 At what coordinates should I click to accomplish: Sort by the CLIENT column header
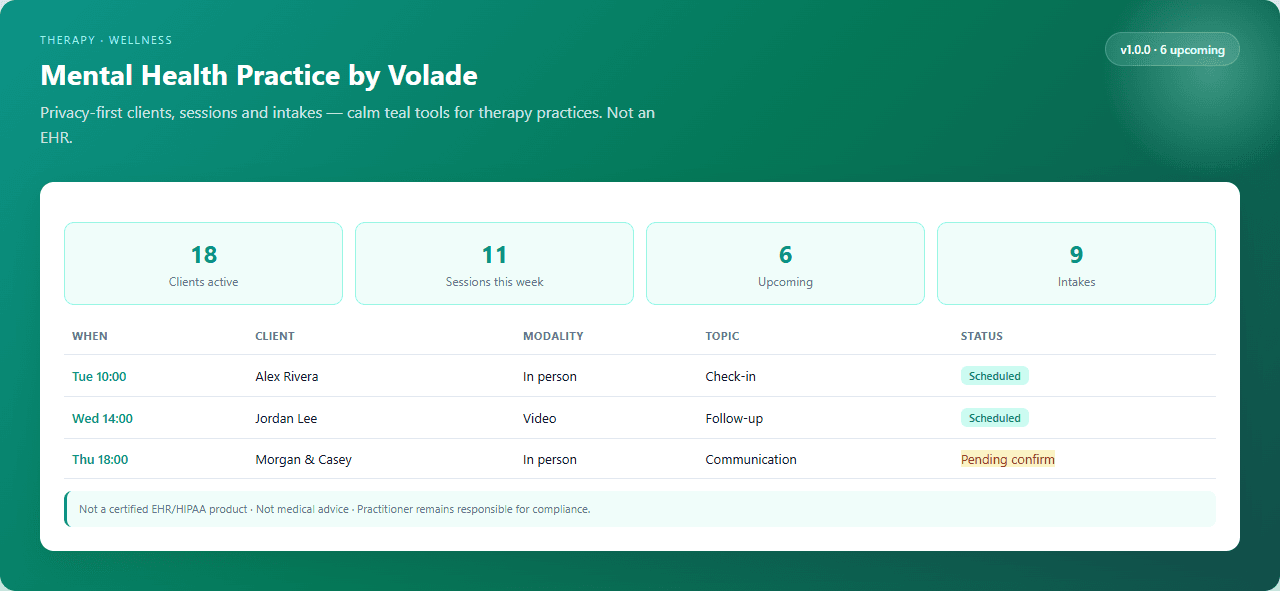click(x=275, y=336)
